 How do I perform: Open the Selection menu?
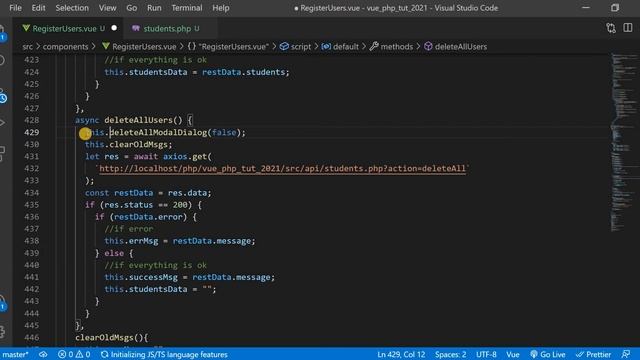72,8
